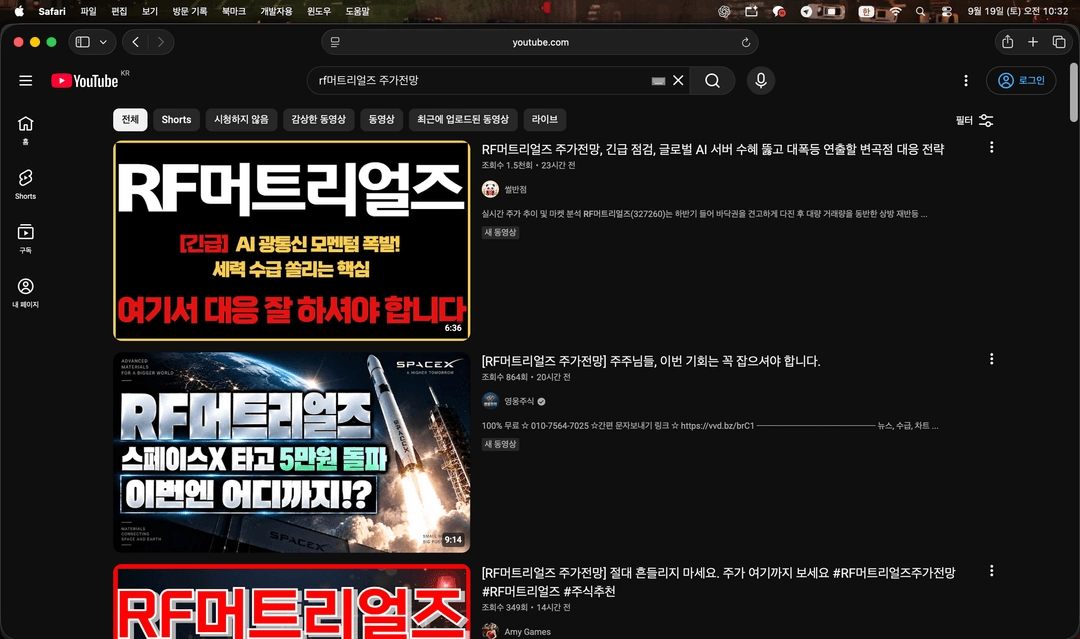Open the Safari share button
This screenshot has height=639, width=1080.
coord(1008,42)
